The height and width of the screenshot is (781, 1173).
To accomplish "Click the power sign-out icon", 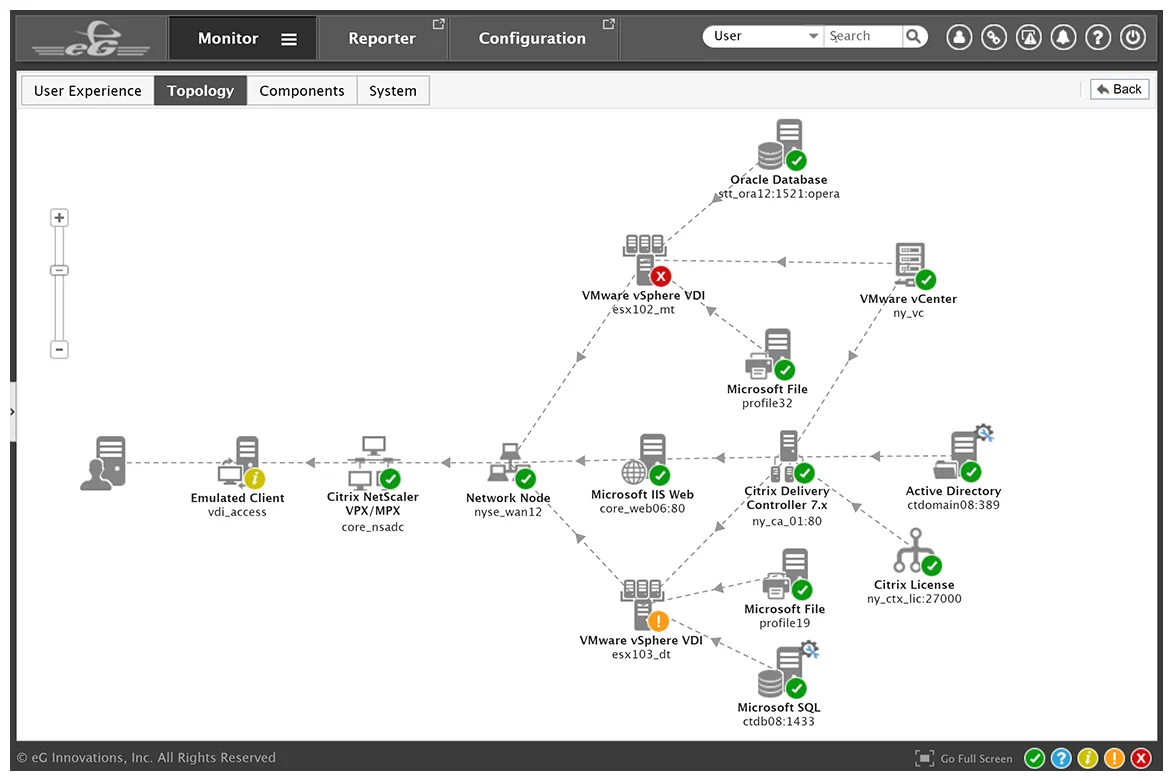I will [1133, 37].
